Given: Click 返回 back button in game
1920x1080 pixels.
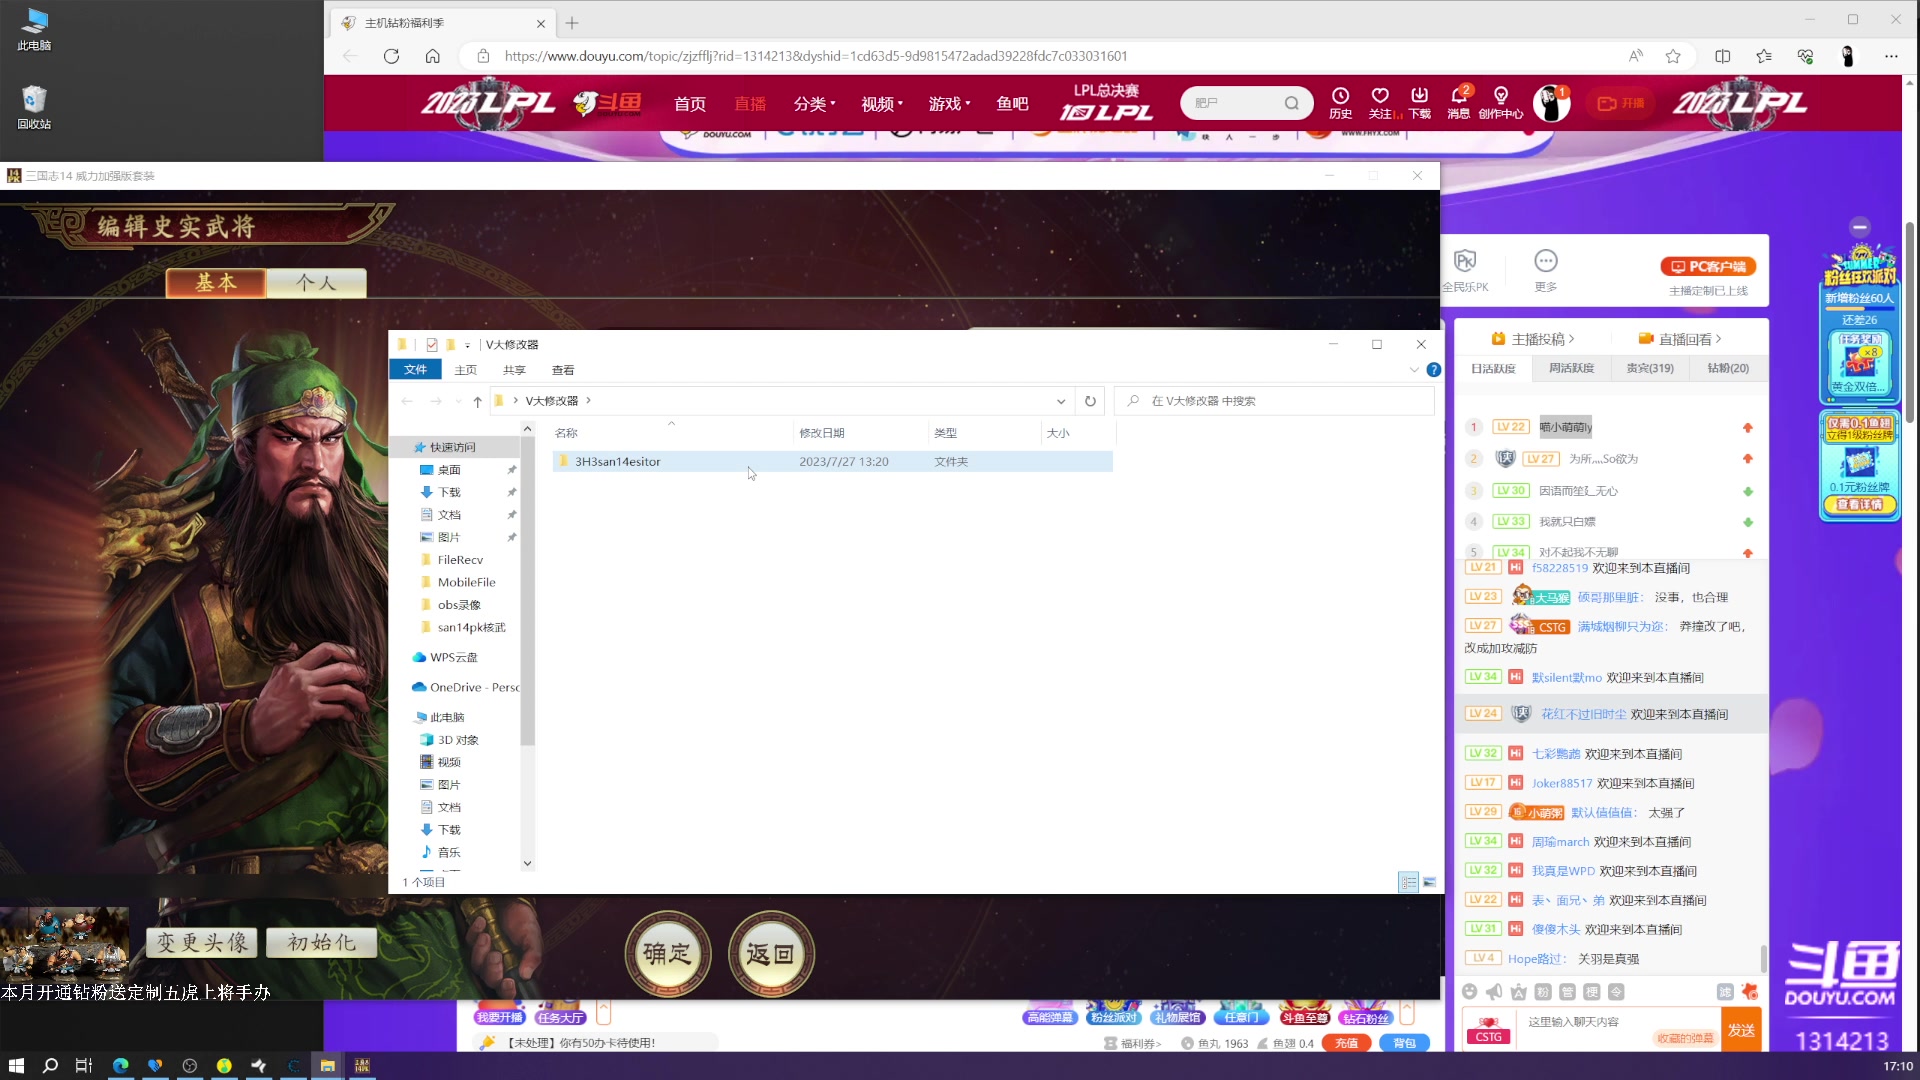Looking at the screenshot, I should [770, 954].
